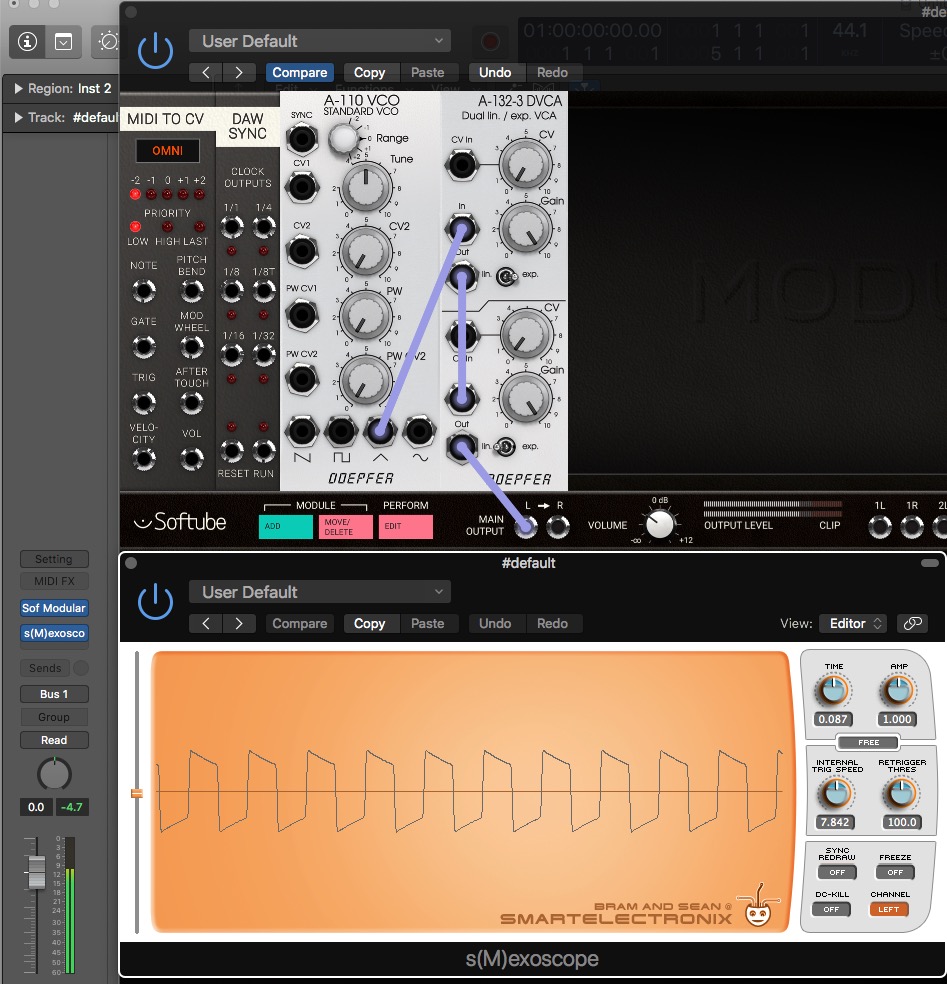
Task: Click the PITCH BEND output jack
Action: pos(191,291)
